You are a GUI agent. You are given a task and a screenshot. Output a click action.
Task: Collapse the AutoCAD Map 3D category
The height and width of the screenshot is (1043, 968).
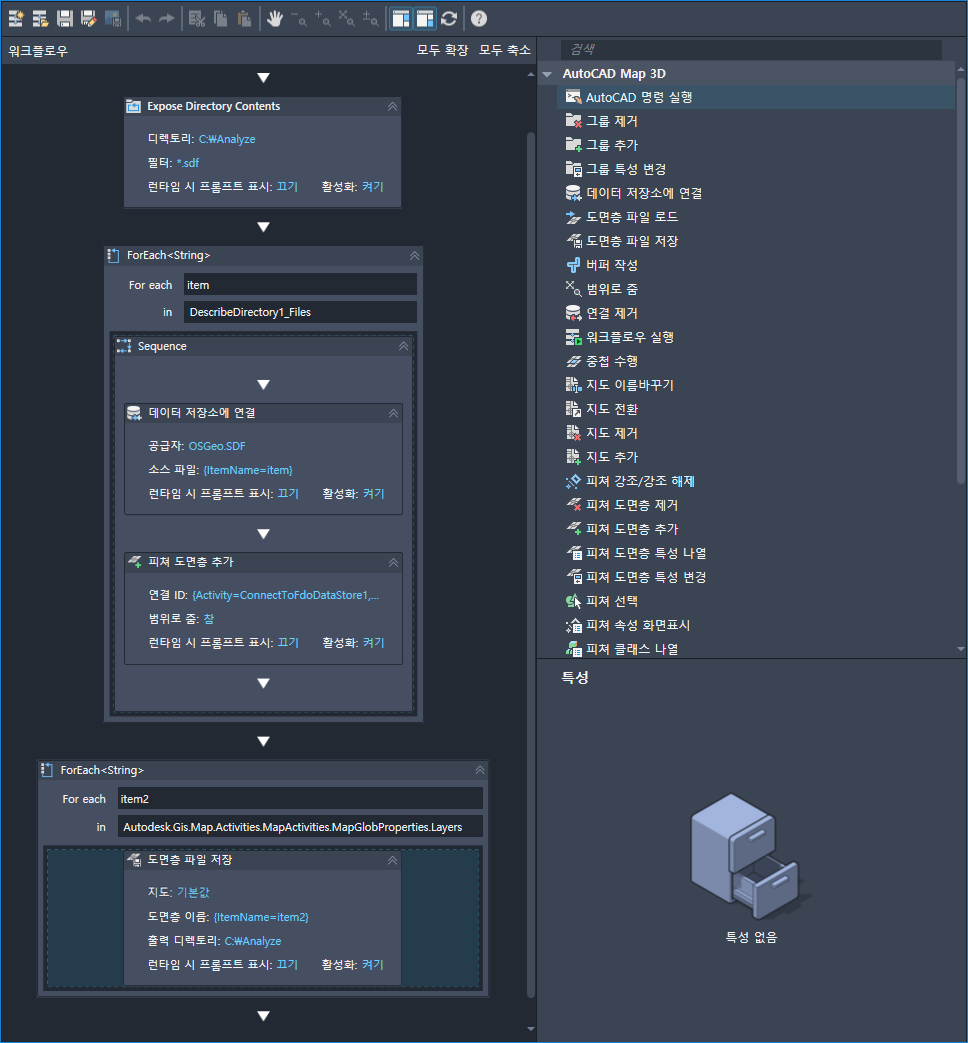pyautogui.click(x=548, y=74)
